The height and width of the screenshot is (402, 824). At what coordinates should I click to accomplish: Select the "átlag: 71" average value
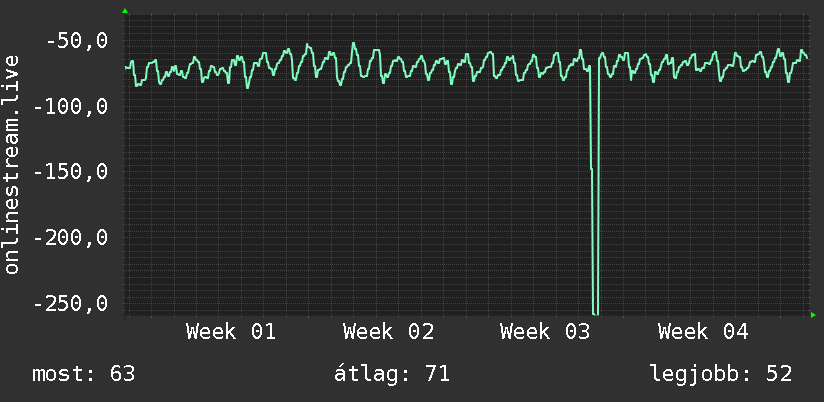pos(391,374)
